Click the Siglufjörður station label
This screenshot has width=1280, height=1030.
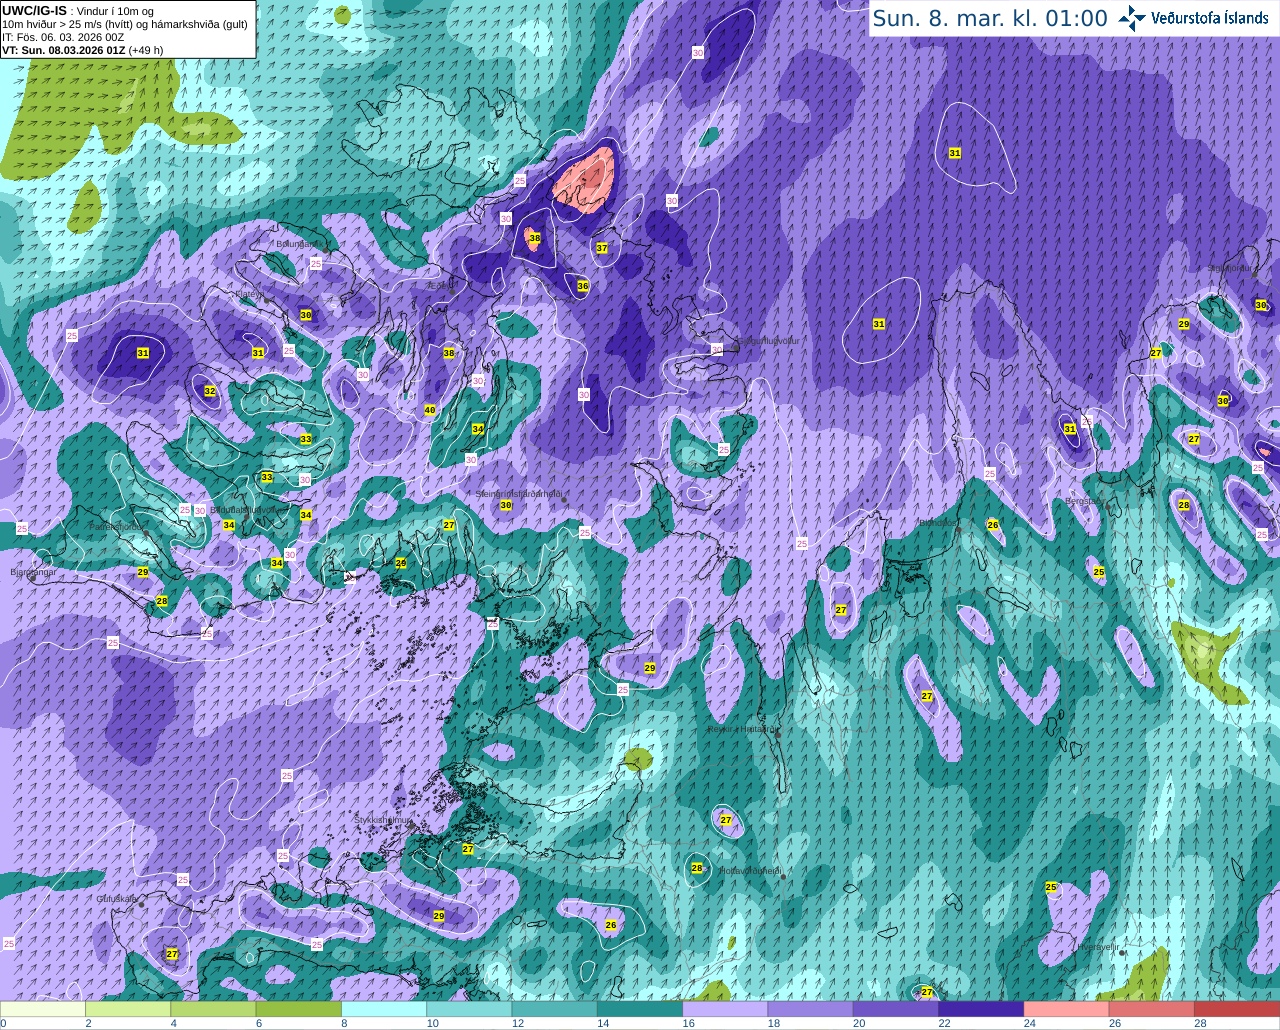1228,268
